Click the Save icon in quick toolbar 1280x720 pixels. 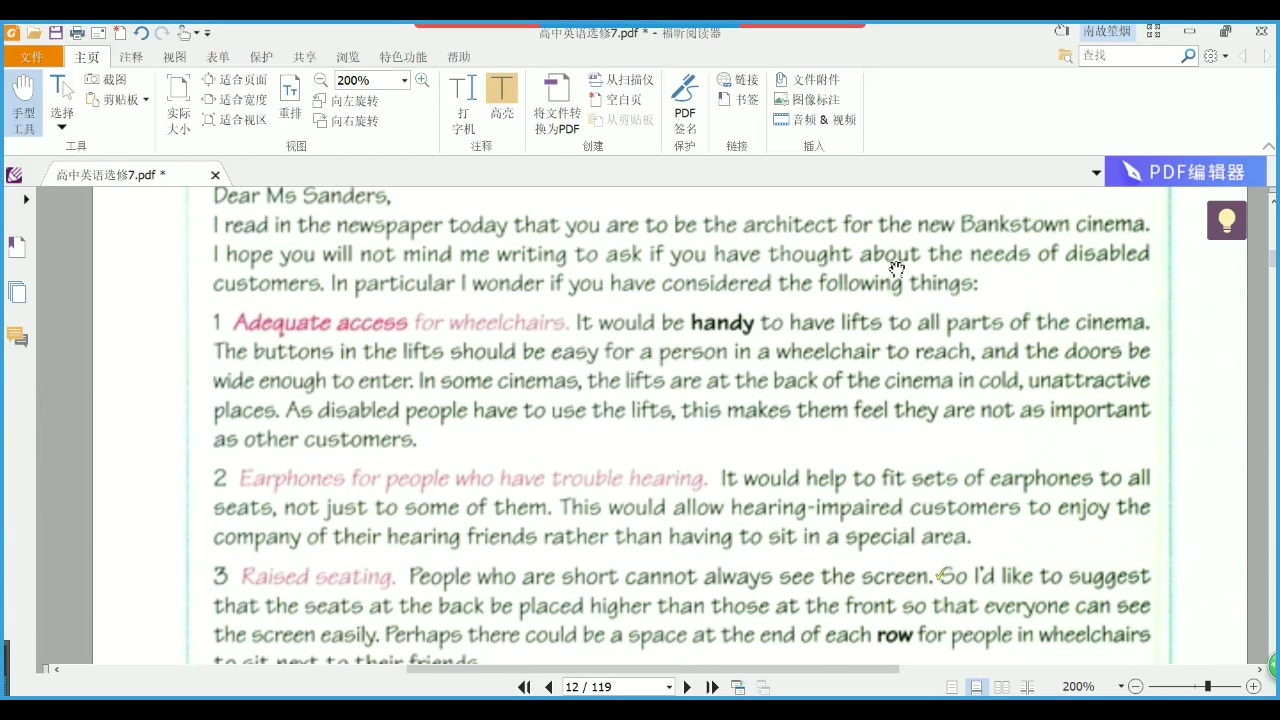(x=56, y=33)
